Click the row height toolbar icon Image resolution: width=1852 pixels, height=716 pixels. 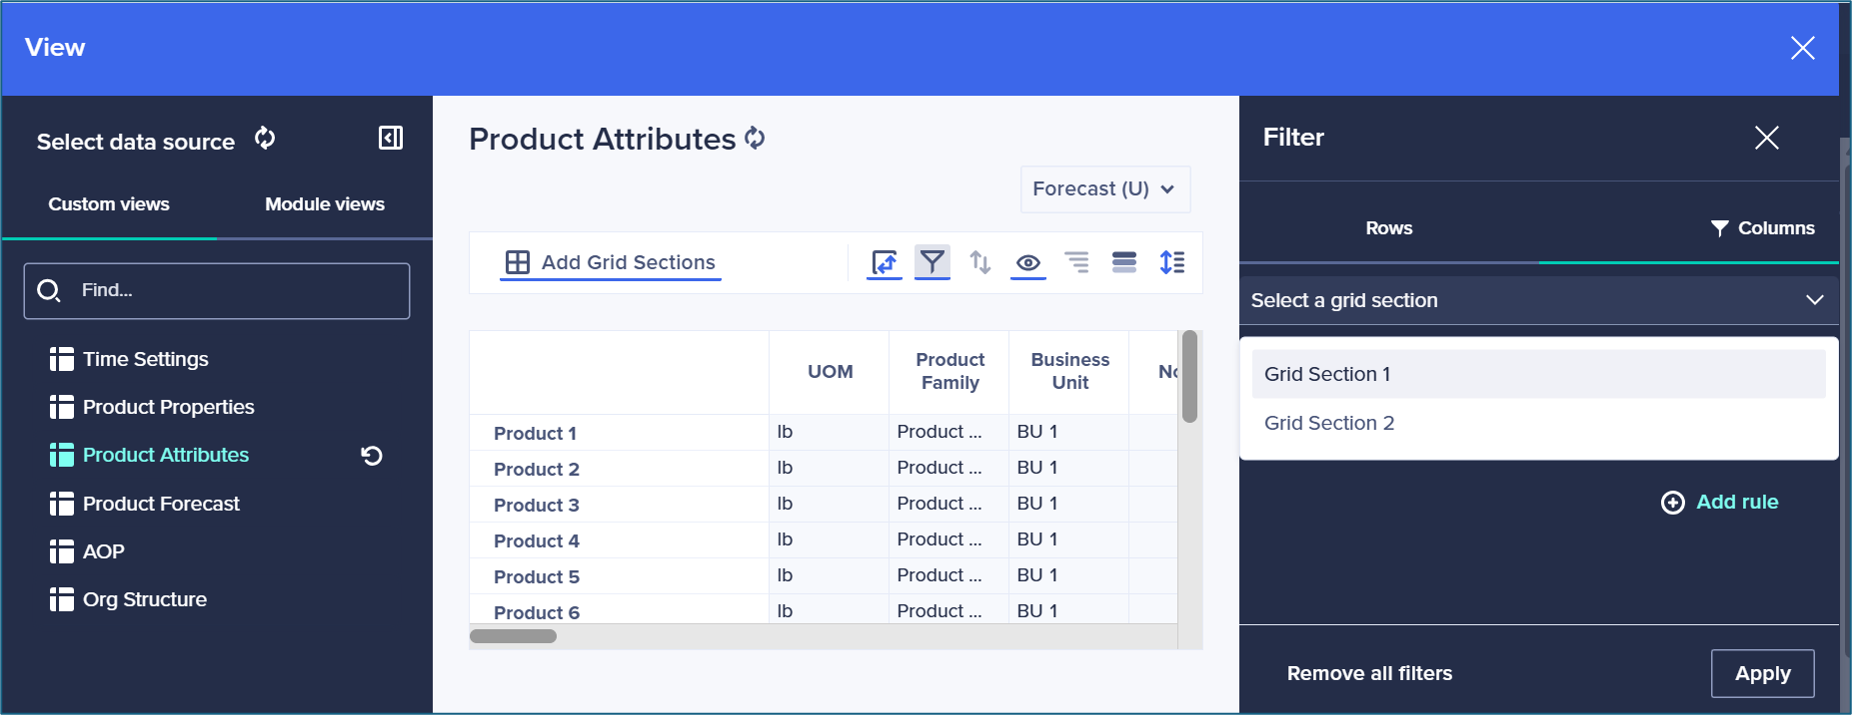click(1172, 262)
